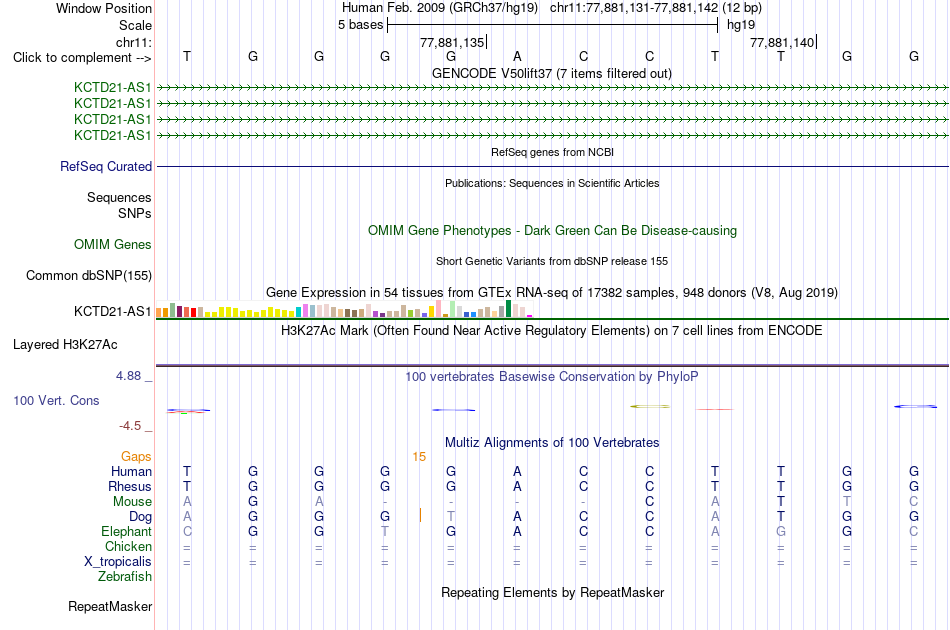Open the 'H3K27Ac Mark' ENCODE track title
Viewport: 950px width, 630px height.
[x=551, y=331]
